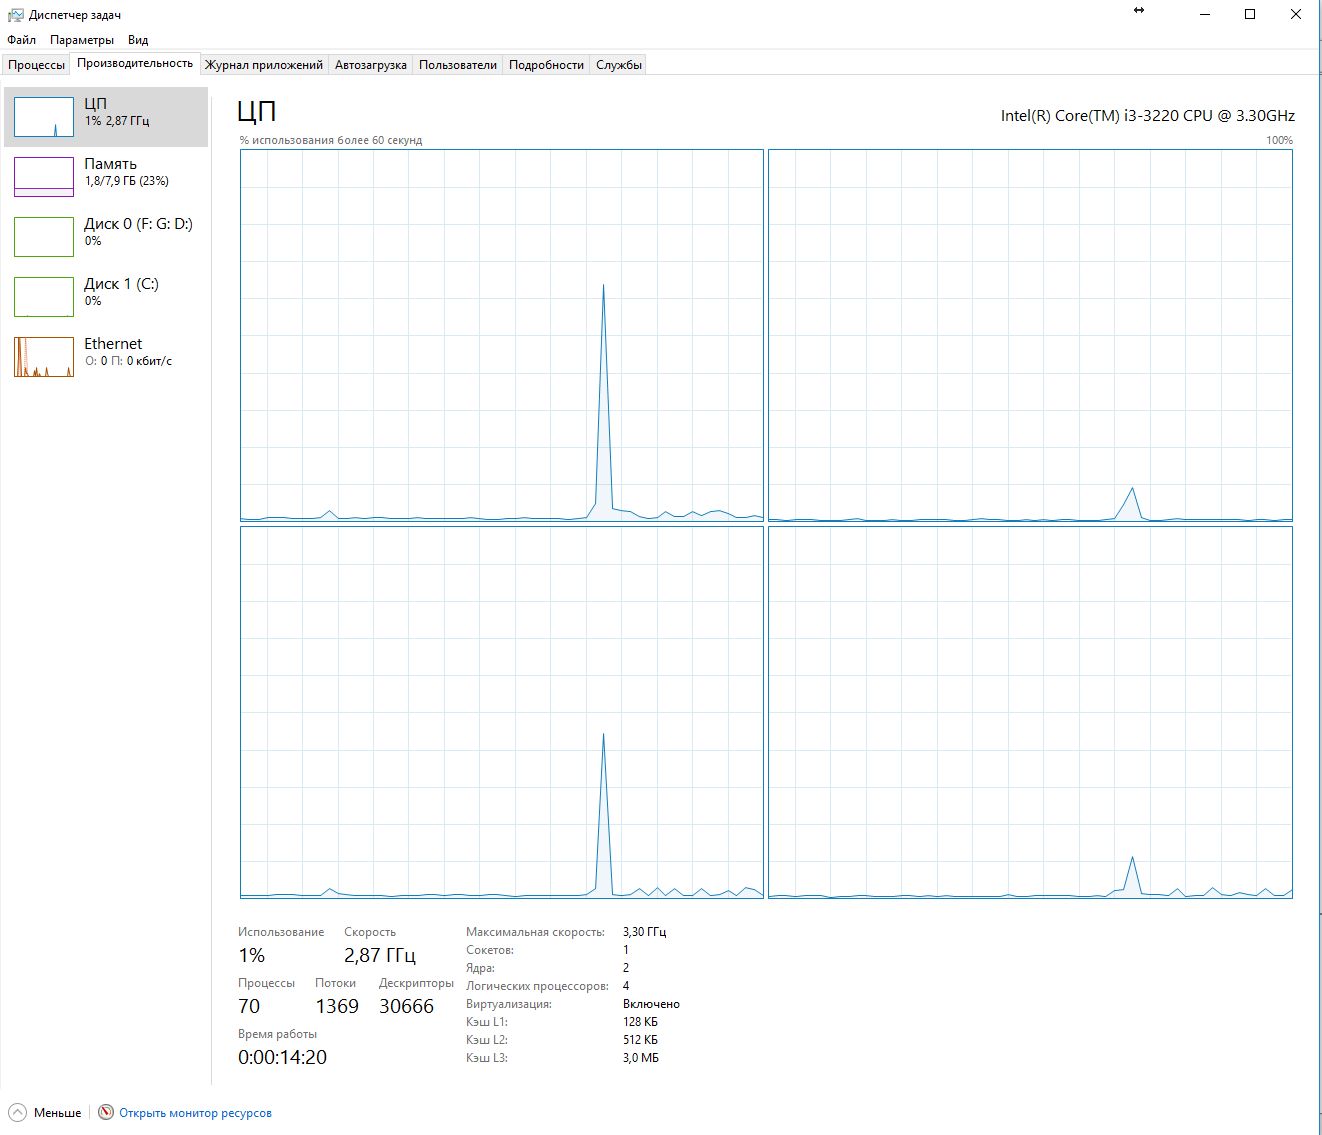1322x1135 pixels.
Task: Open the Службы tab
Action: click(619, 65)
